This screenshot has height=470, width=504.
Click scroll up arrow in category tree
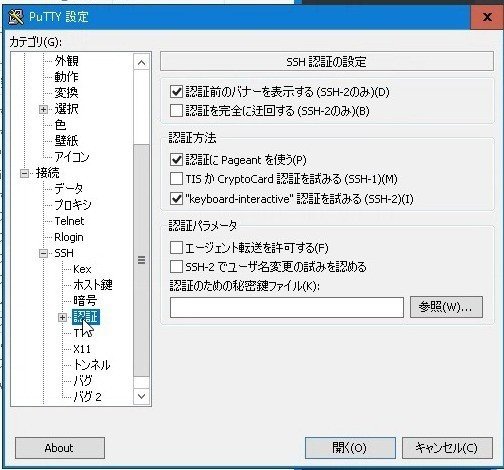click(x=141, y=63)
